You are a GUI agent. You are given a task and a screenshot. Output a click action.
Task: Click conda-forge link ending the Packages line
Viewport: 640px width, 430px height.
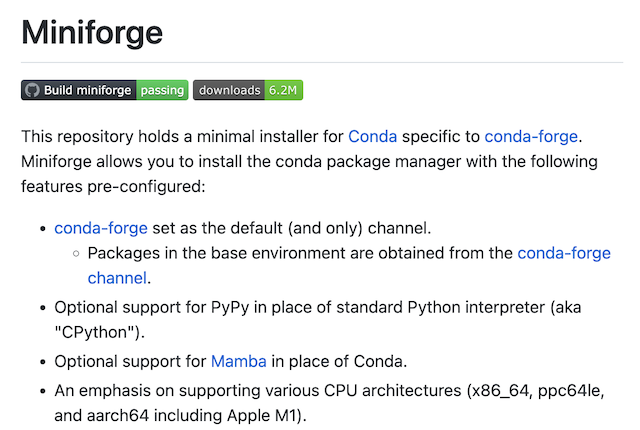point(564,253)
